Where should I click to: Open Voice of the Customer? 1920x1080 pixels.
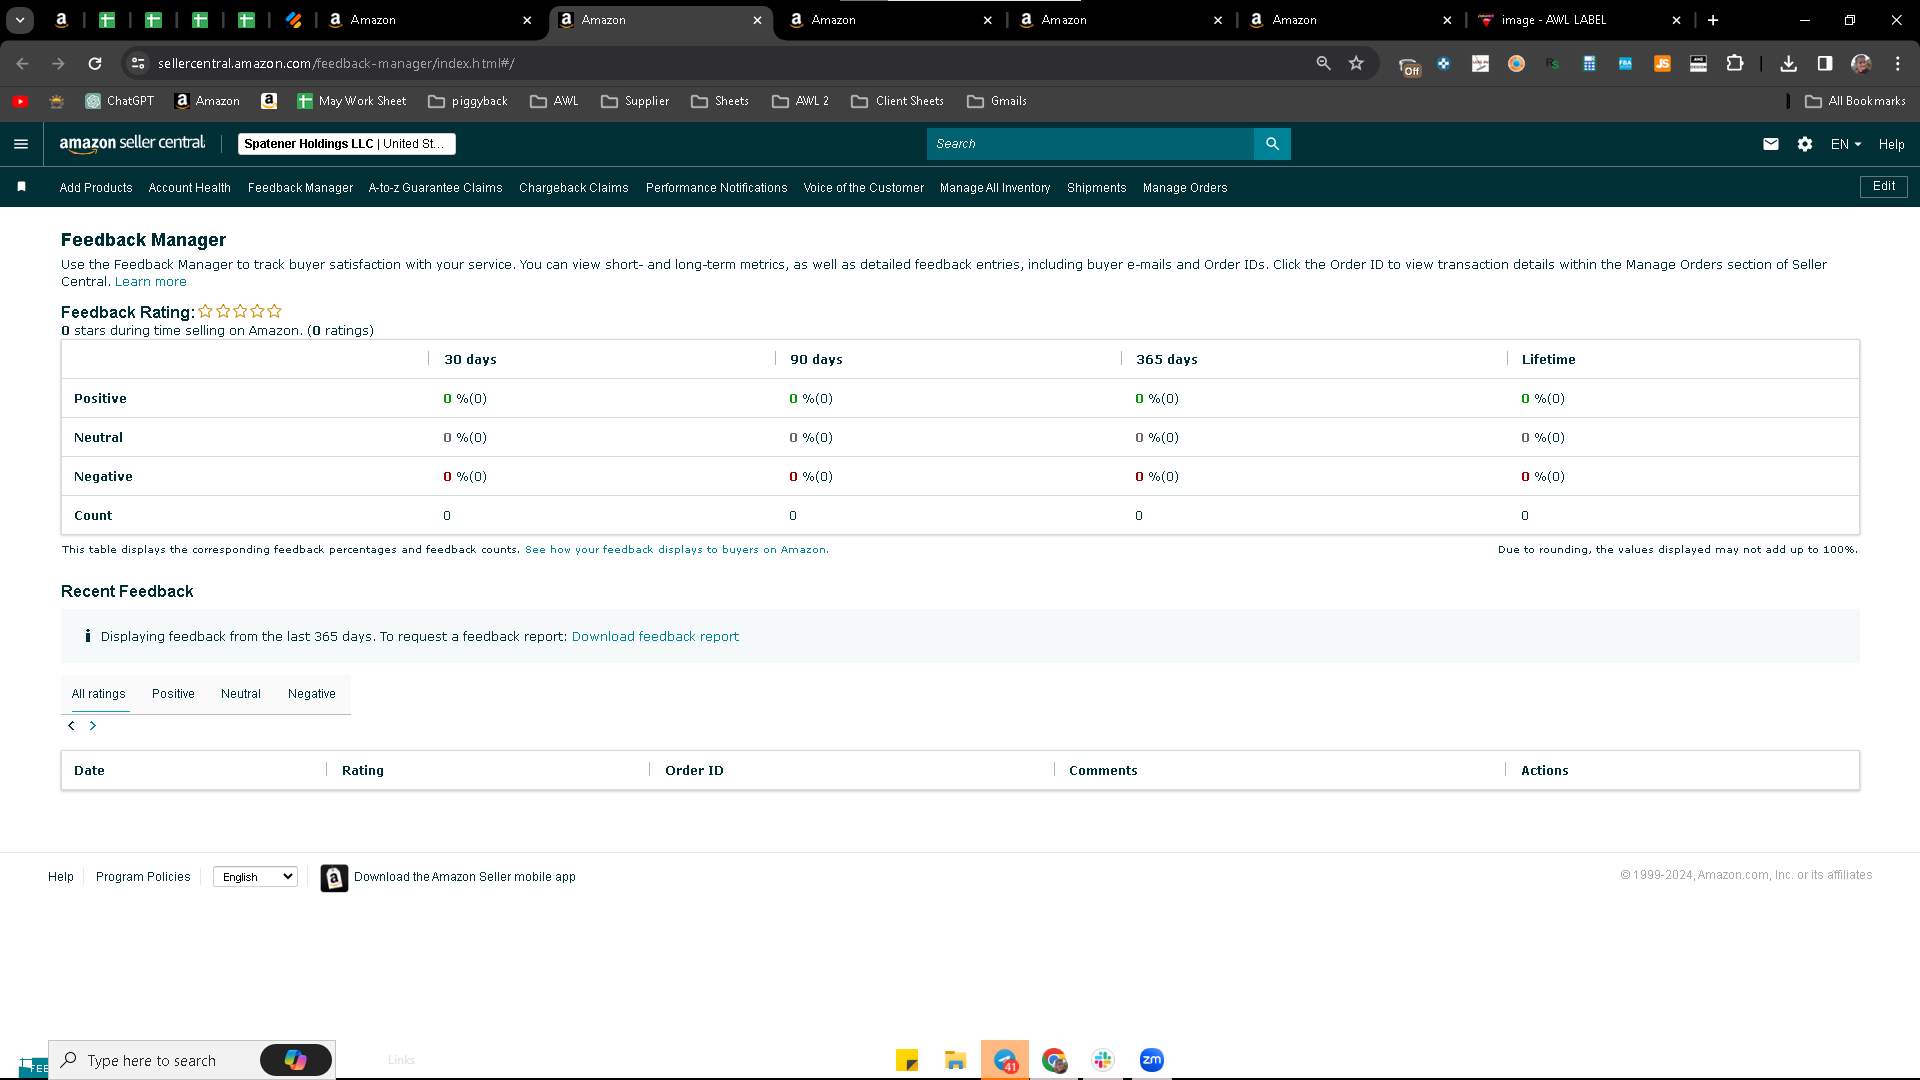pos(864,188)
